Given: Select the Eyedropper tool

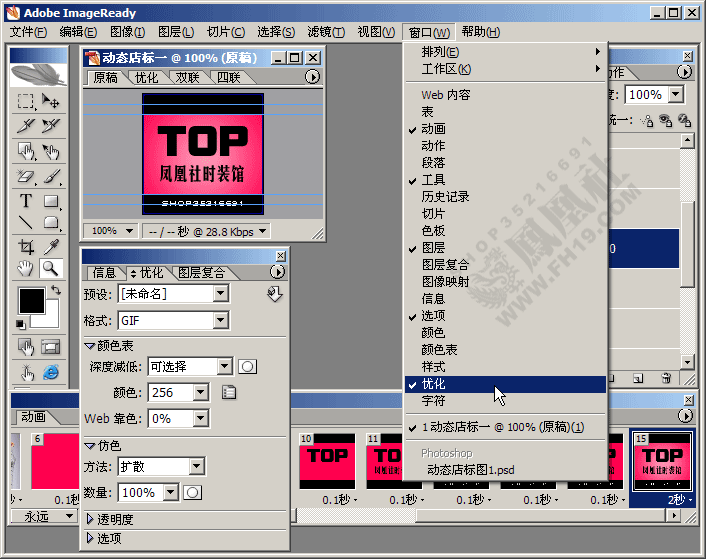Looking at the screenshot, I should (x=52, y=247).
